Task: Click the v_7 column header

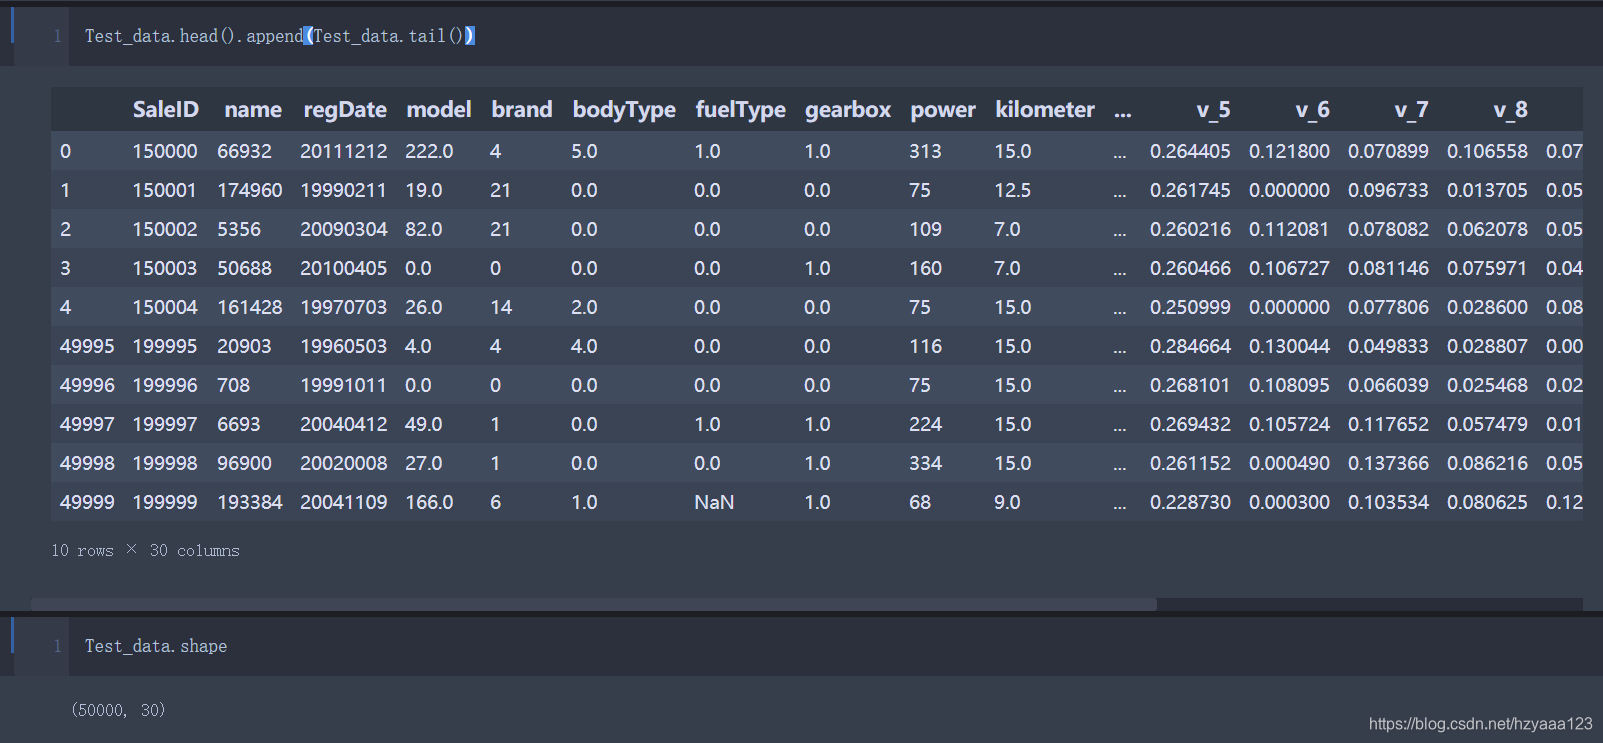Action: coord(1411,110)
